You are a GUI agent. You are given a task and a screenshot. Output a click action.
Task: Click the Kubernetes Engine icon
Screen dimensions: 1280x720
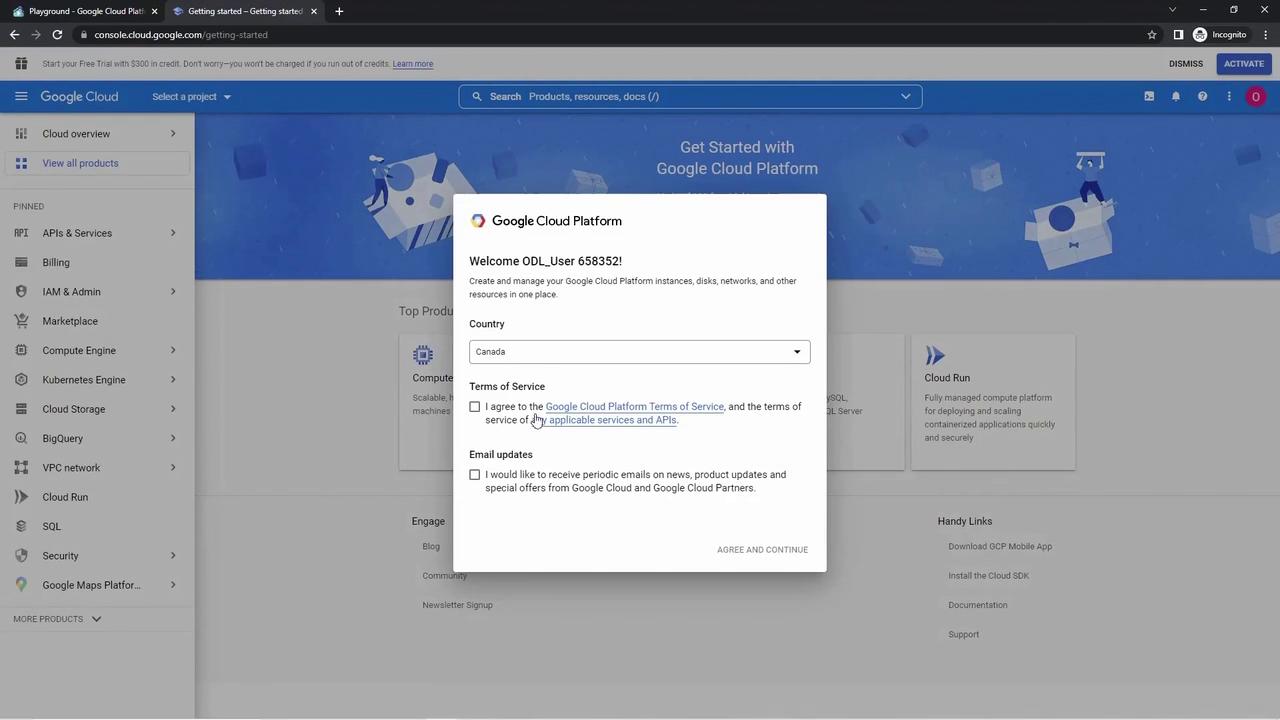pos(21,379)
